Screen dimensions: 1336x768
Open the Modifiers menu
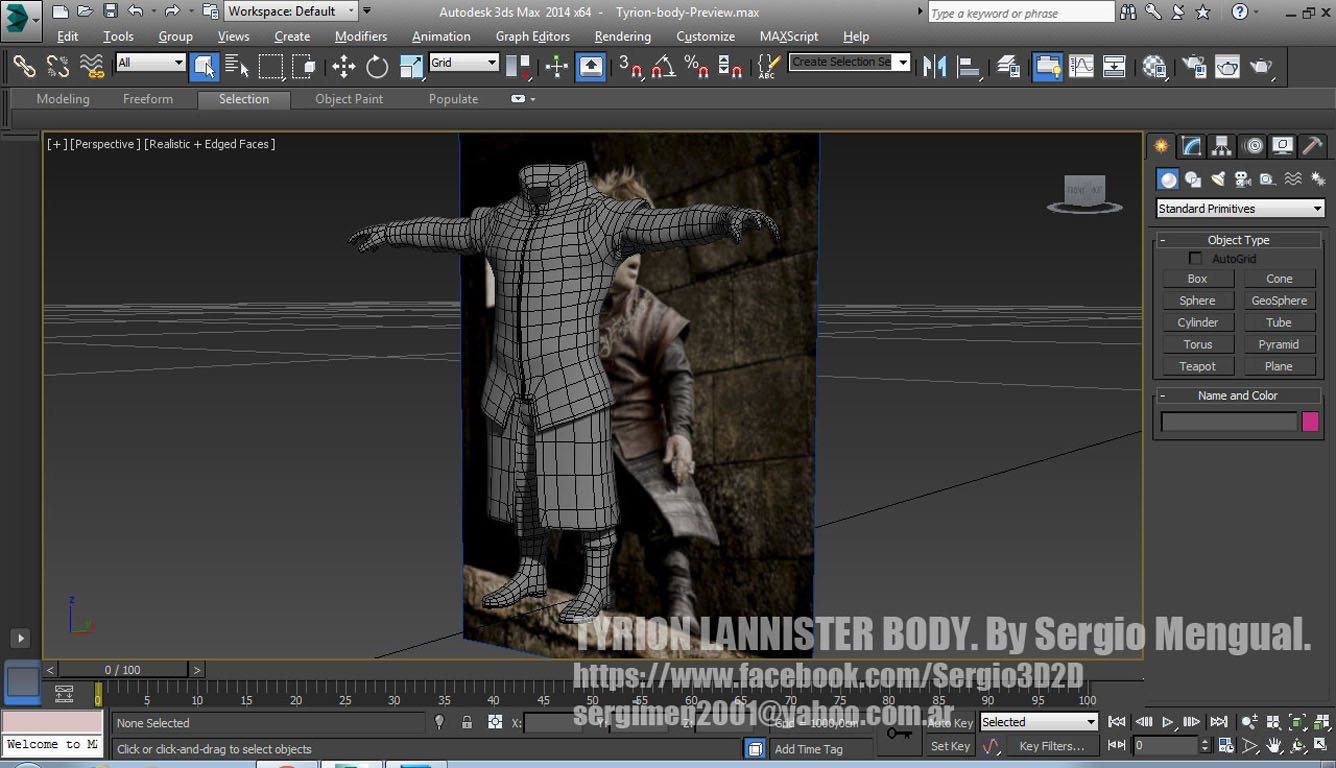pos(360,36)
